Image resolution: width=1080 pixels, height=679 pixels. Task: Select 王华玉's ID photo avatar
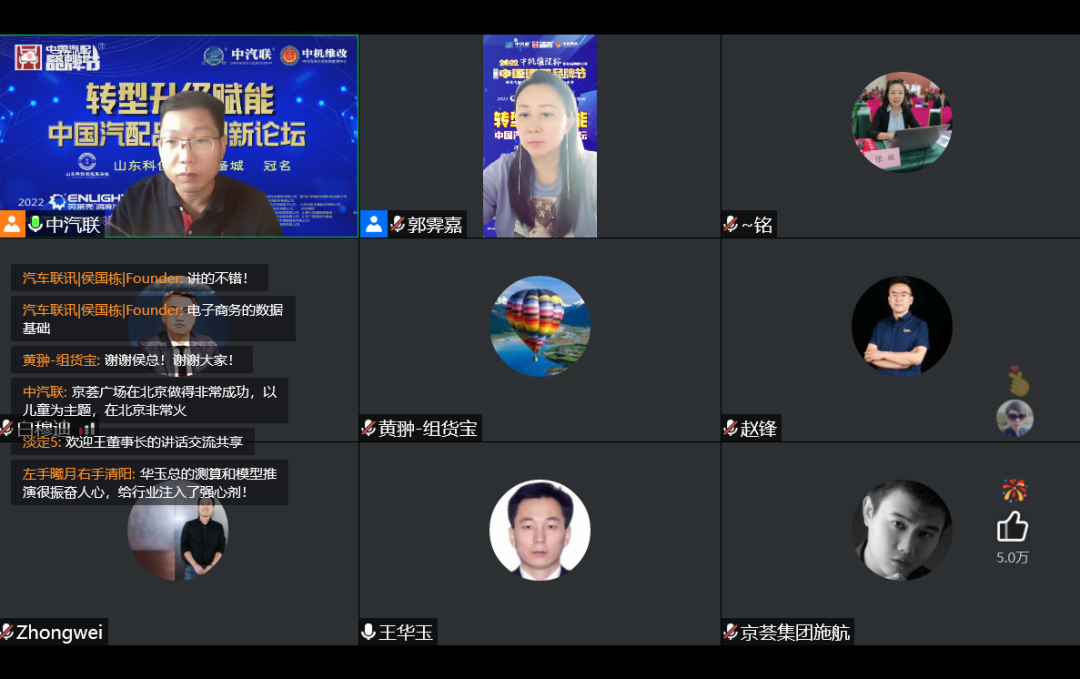pos(540,530)
